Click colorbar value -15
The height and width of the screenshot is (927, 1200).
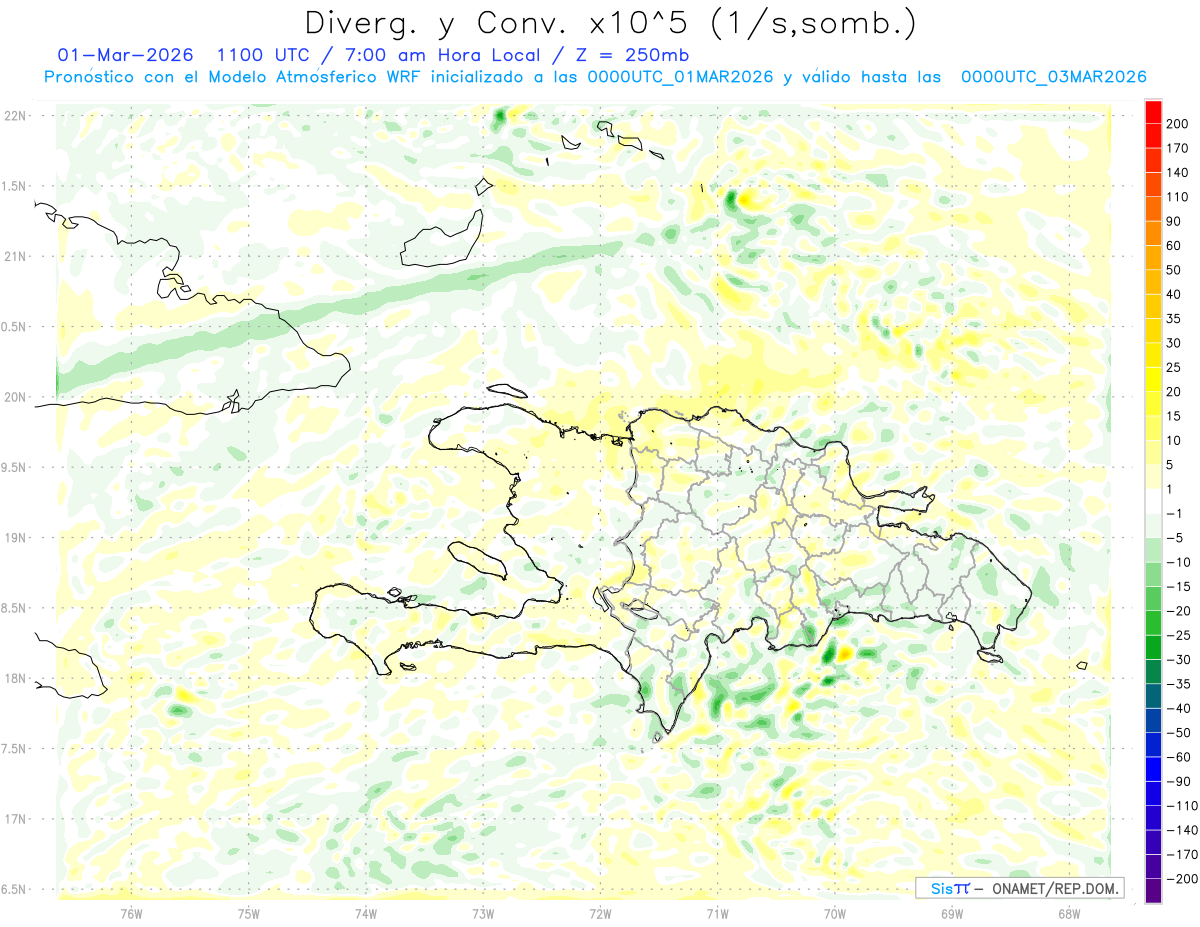[x=1179, y=587]
